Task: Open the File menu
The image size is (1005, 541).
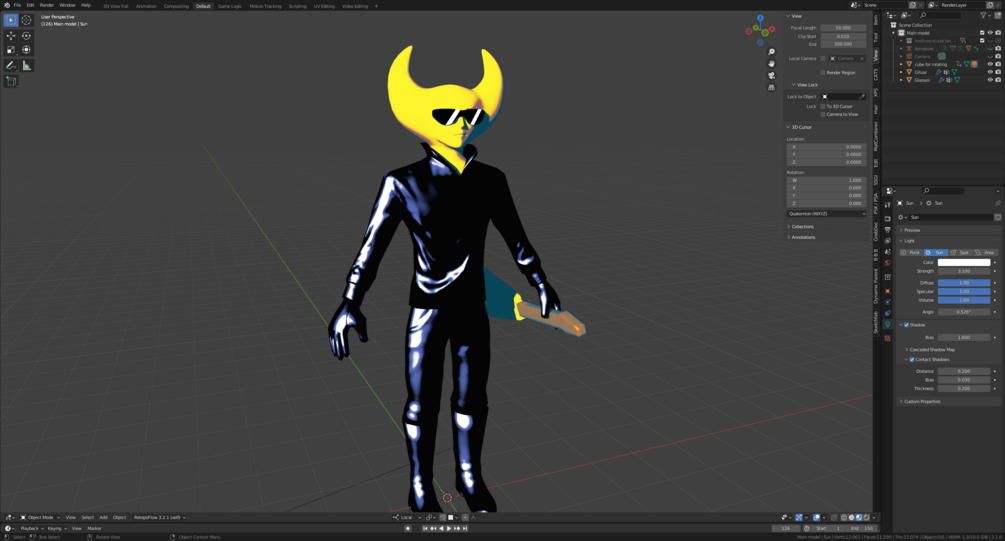Action: [17, 5]
